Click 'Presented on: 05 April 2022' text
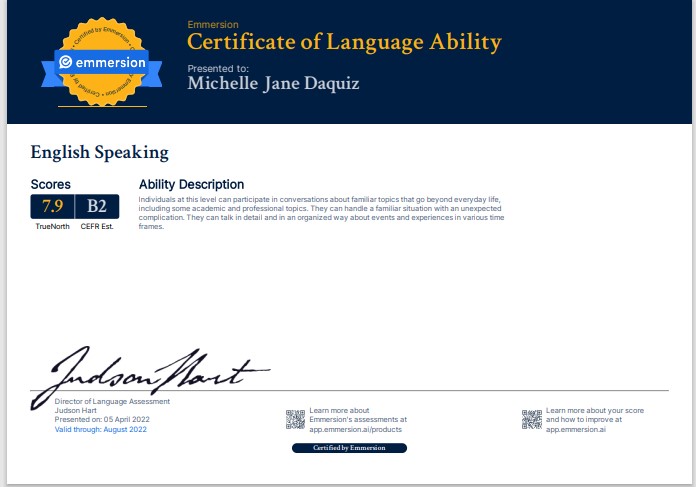This screenshot has height=487, width=696. (102, 420)
